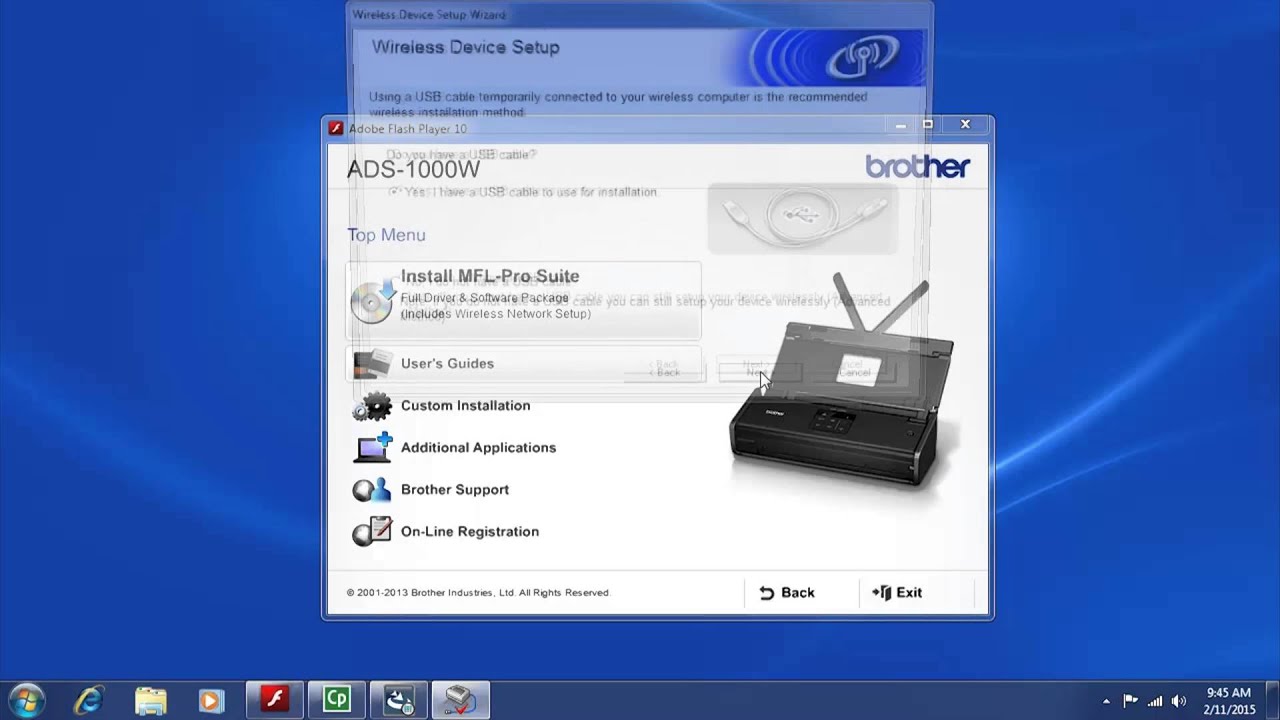The width and height of the screenshot is (1280, 720).
Task: Launch Internet Explorer from taskbar
Action: [x=89, y=699]
